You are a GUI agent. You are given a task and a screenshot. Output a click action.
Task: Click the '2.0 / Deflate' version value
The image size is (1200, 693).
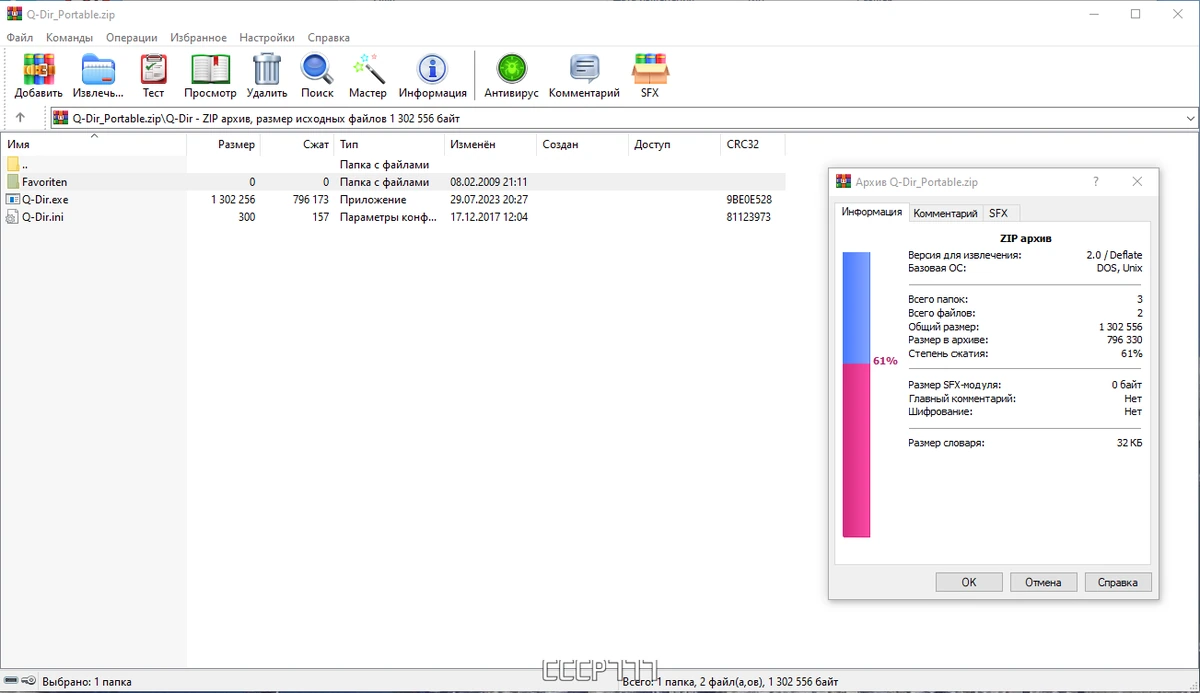[x=1114, y=255]
